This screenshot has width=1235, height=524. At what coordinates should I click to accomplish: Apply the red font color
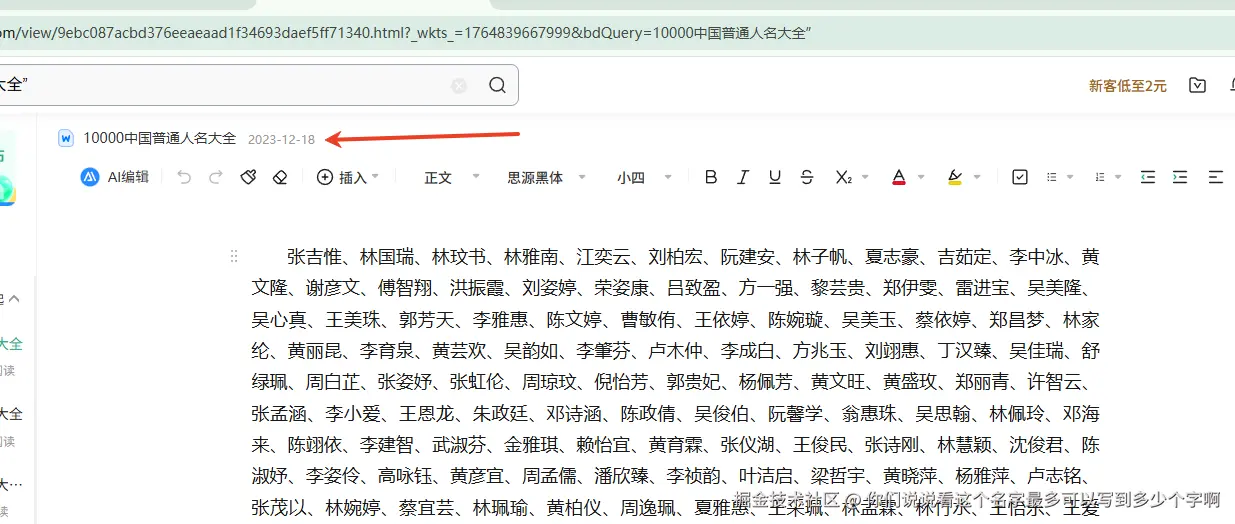[898, 177]
